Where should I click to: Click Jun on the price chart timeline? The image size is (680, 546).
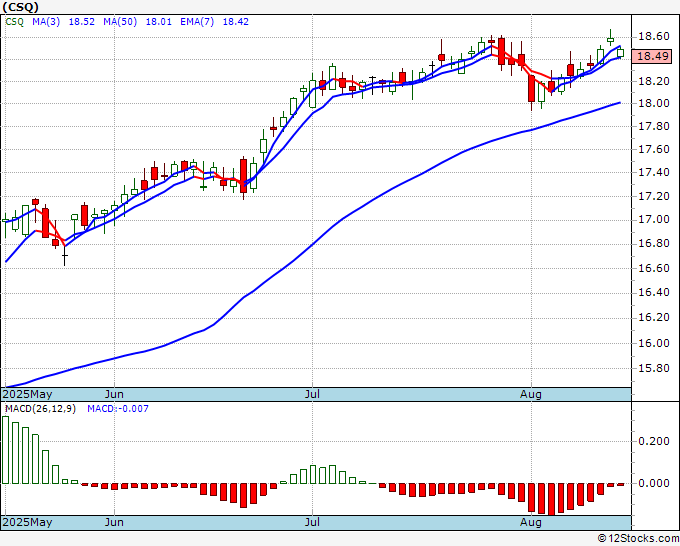click(x=114, y=394)
